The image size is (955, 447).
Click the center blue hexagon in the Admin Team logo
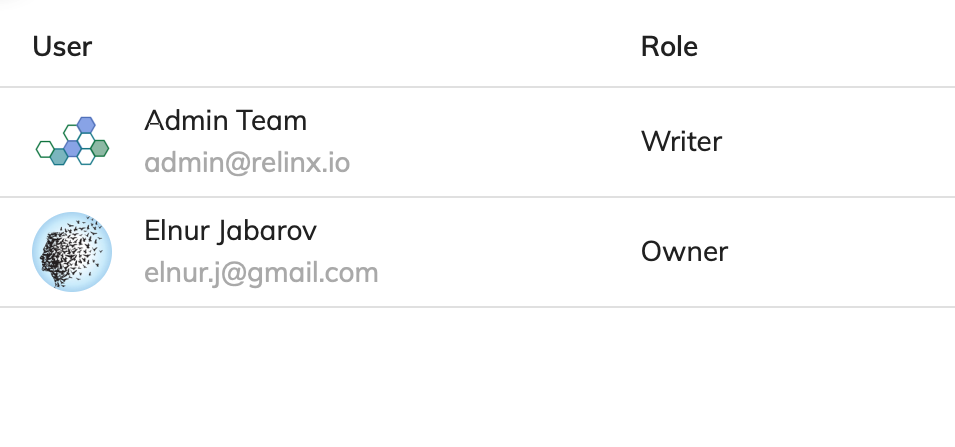point(72,149)
